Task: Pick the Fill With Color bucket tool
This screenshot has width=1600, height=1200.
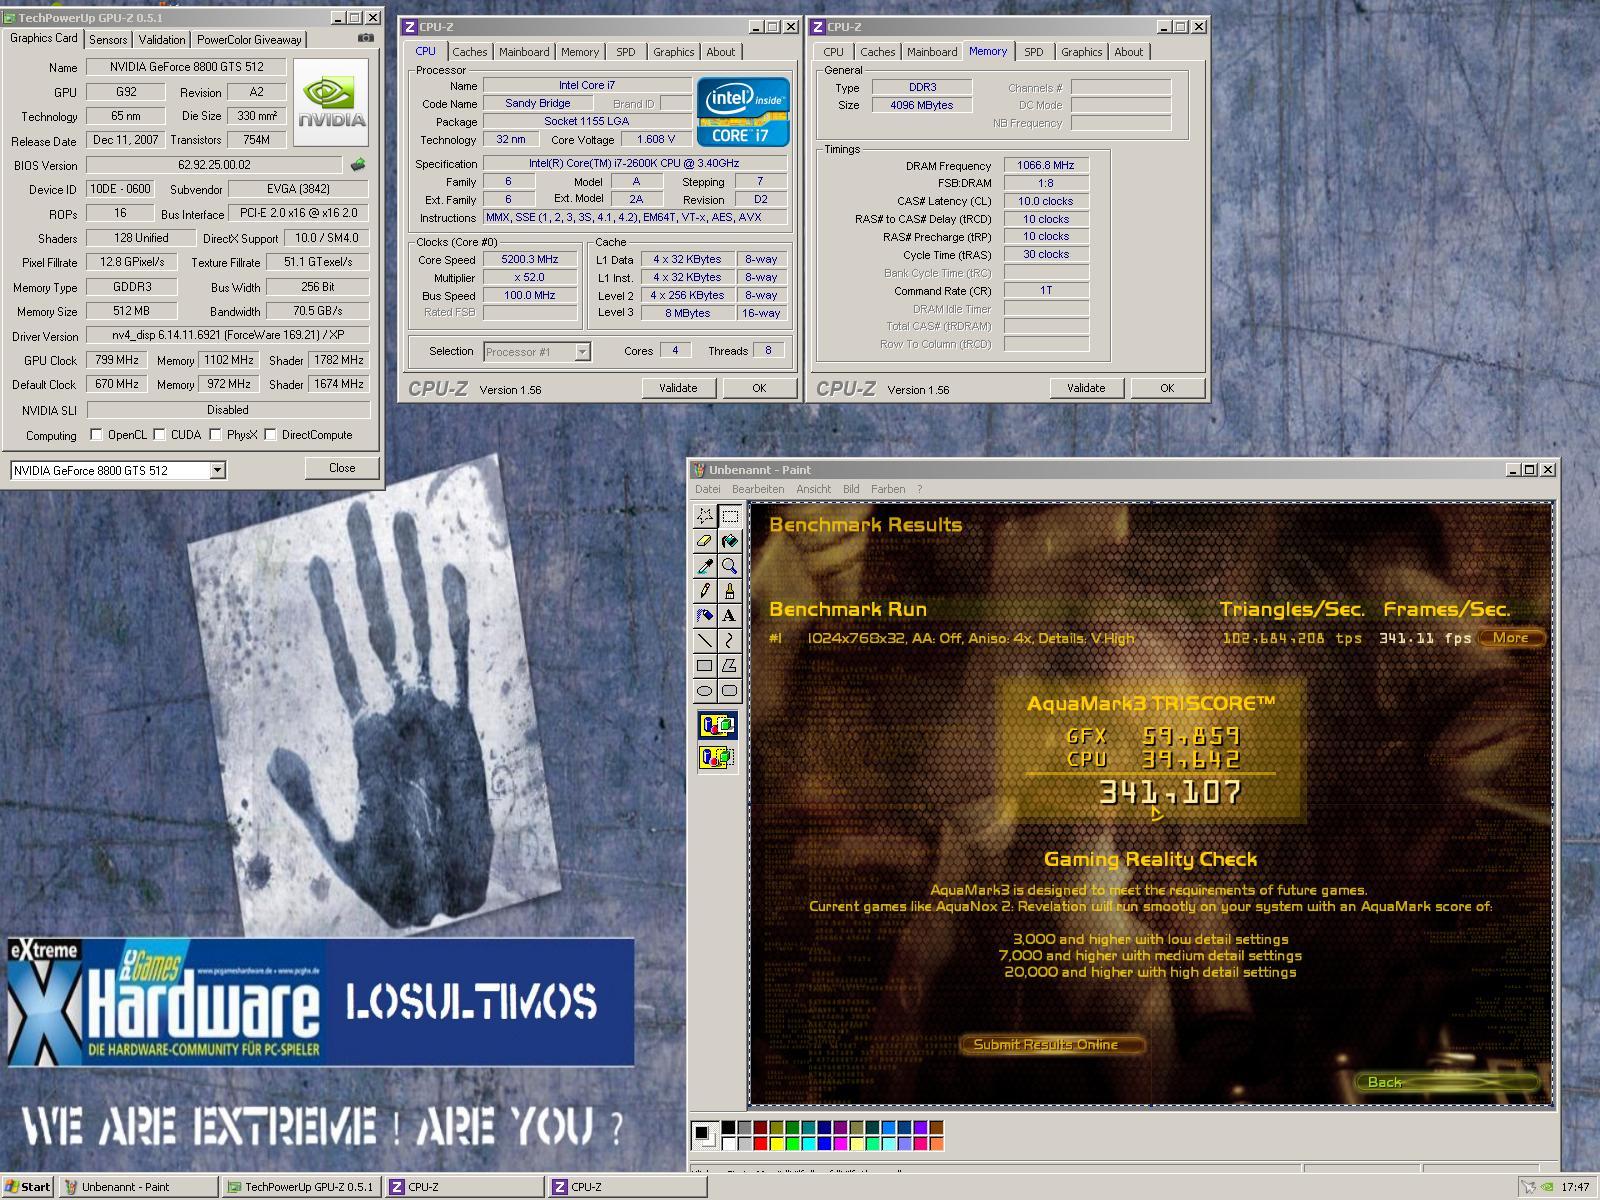Action: (729, 541)
